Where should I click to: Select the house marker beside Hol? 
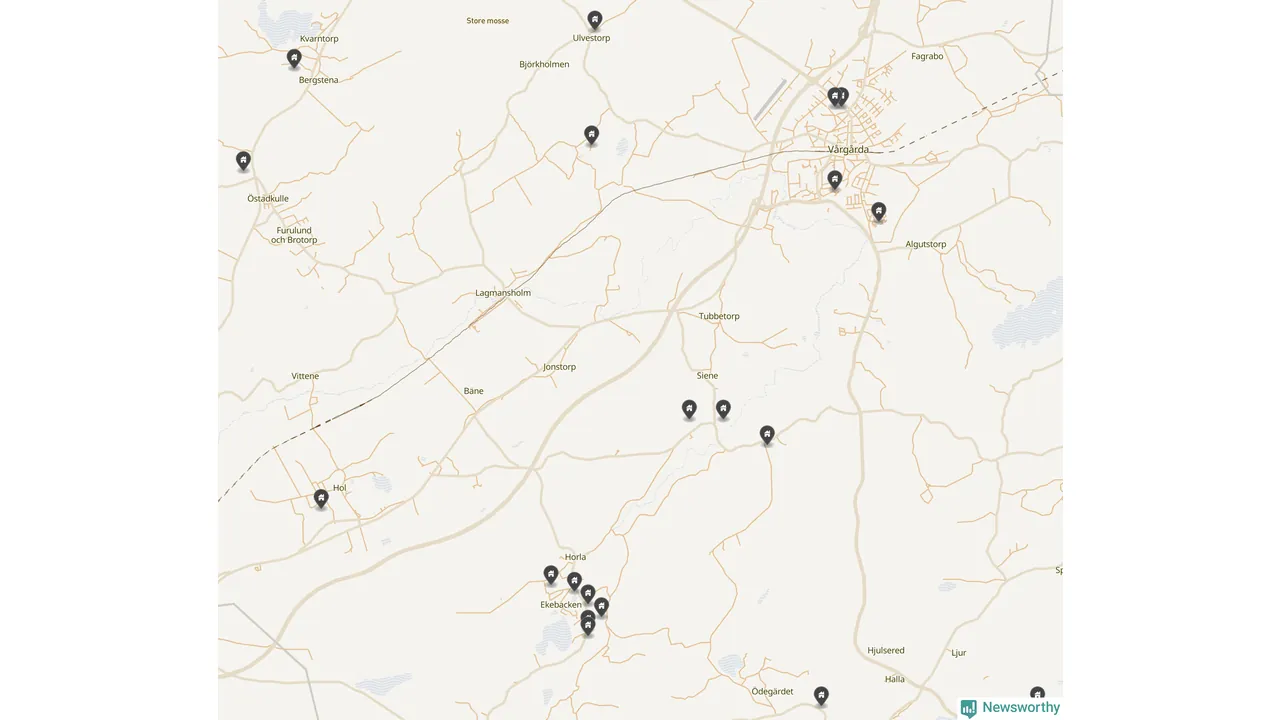[321, 497]
